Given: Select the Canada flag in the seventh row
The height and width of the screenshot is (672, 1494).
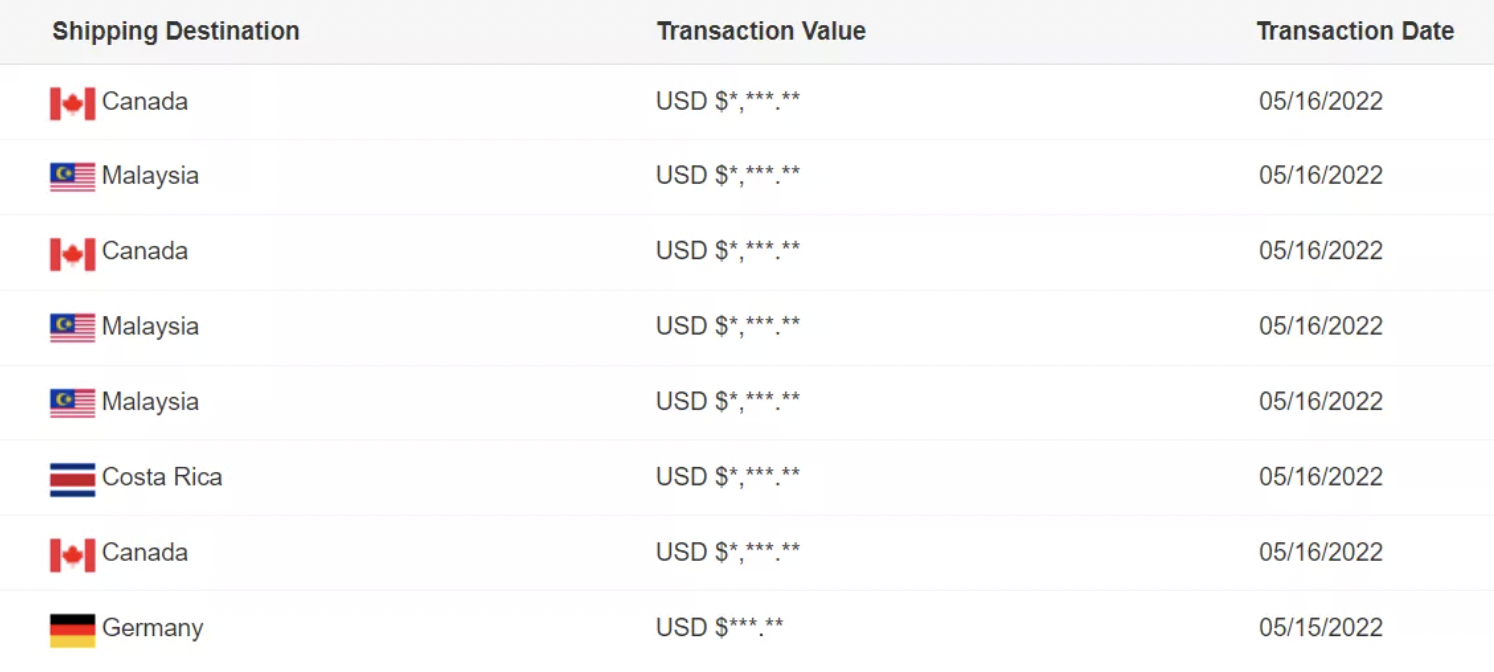Looking at the screenshot, I should click(72, 554).
